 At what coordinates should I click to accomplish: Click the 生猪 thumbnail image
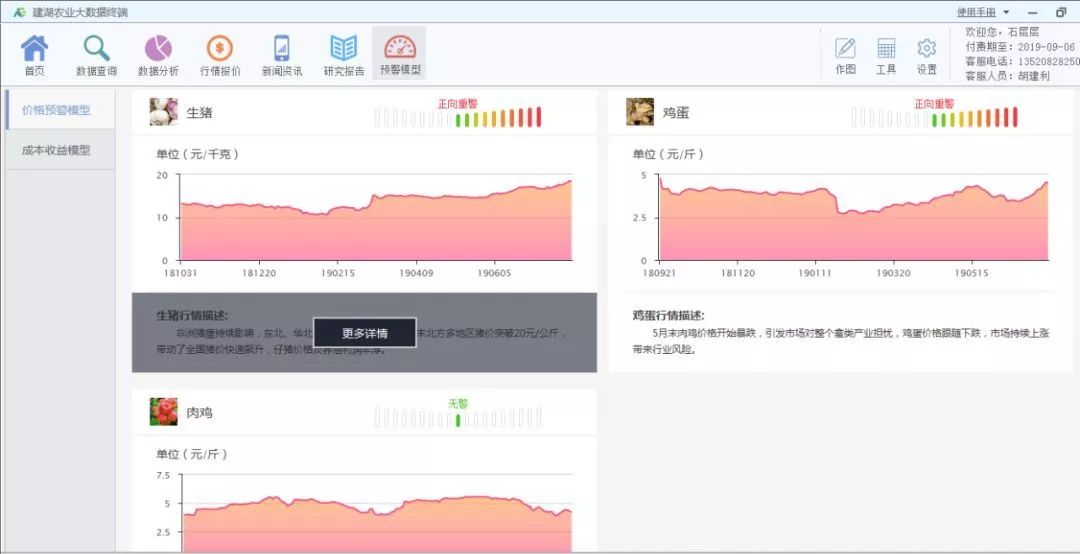(x=163, y=112)
